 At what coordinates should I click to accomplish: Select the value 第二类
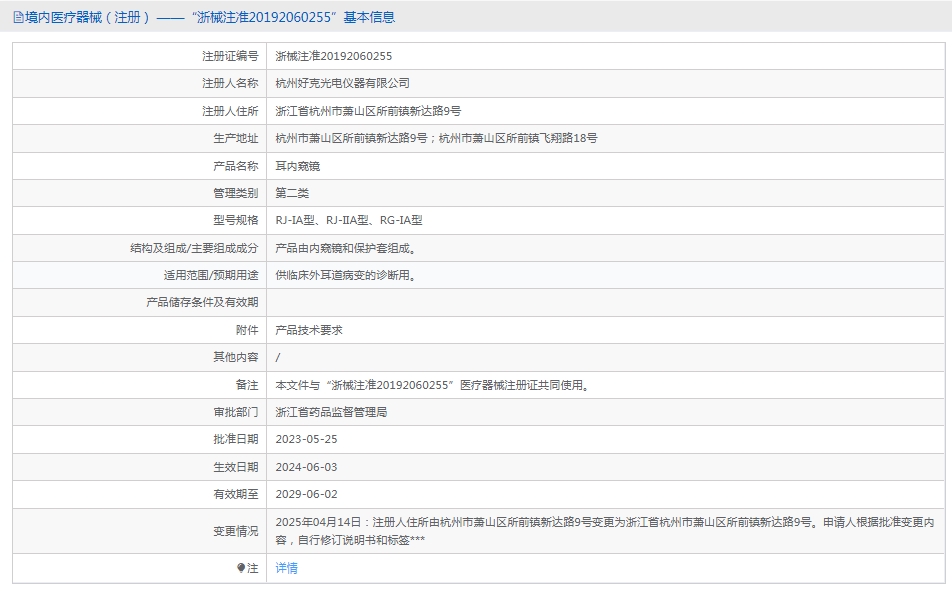click(292, 193)
